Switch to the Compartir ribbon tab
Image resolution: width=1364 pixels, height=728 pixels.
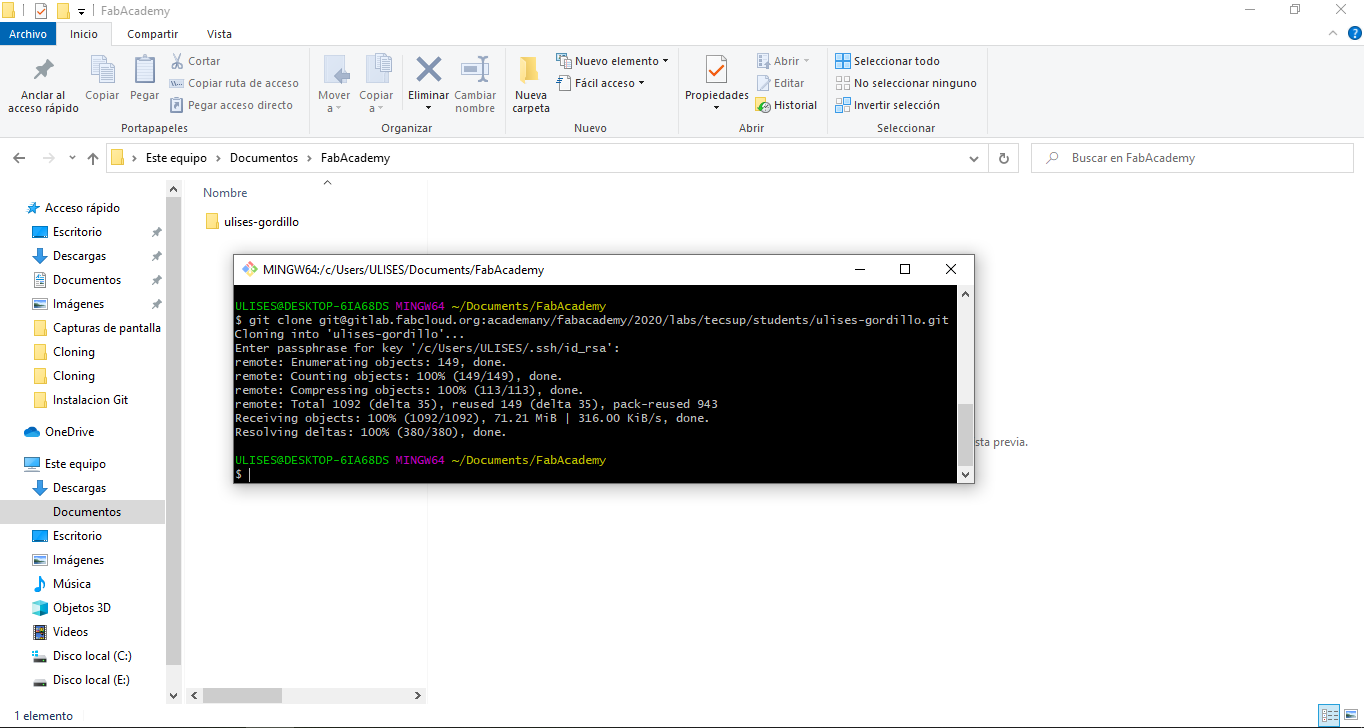(x=153, y=34)
